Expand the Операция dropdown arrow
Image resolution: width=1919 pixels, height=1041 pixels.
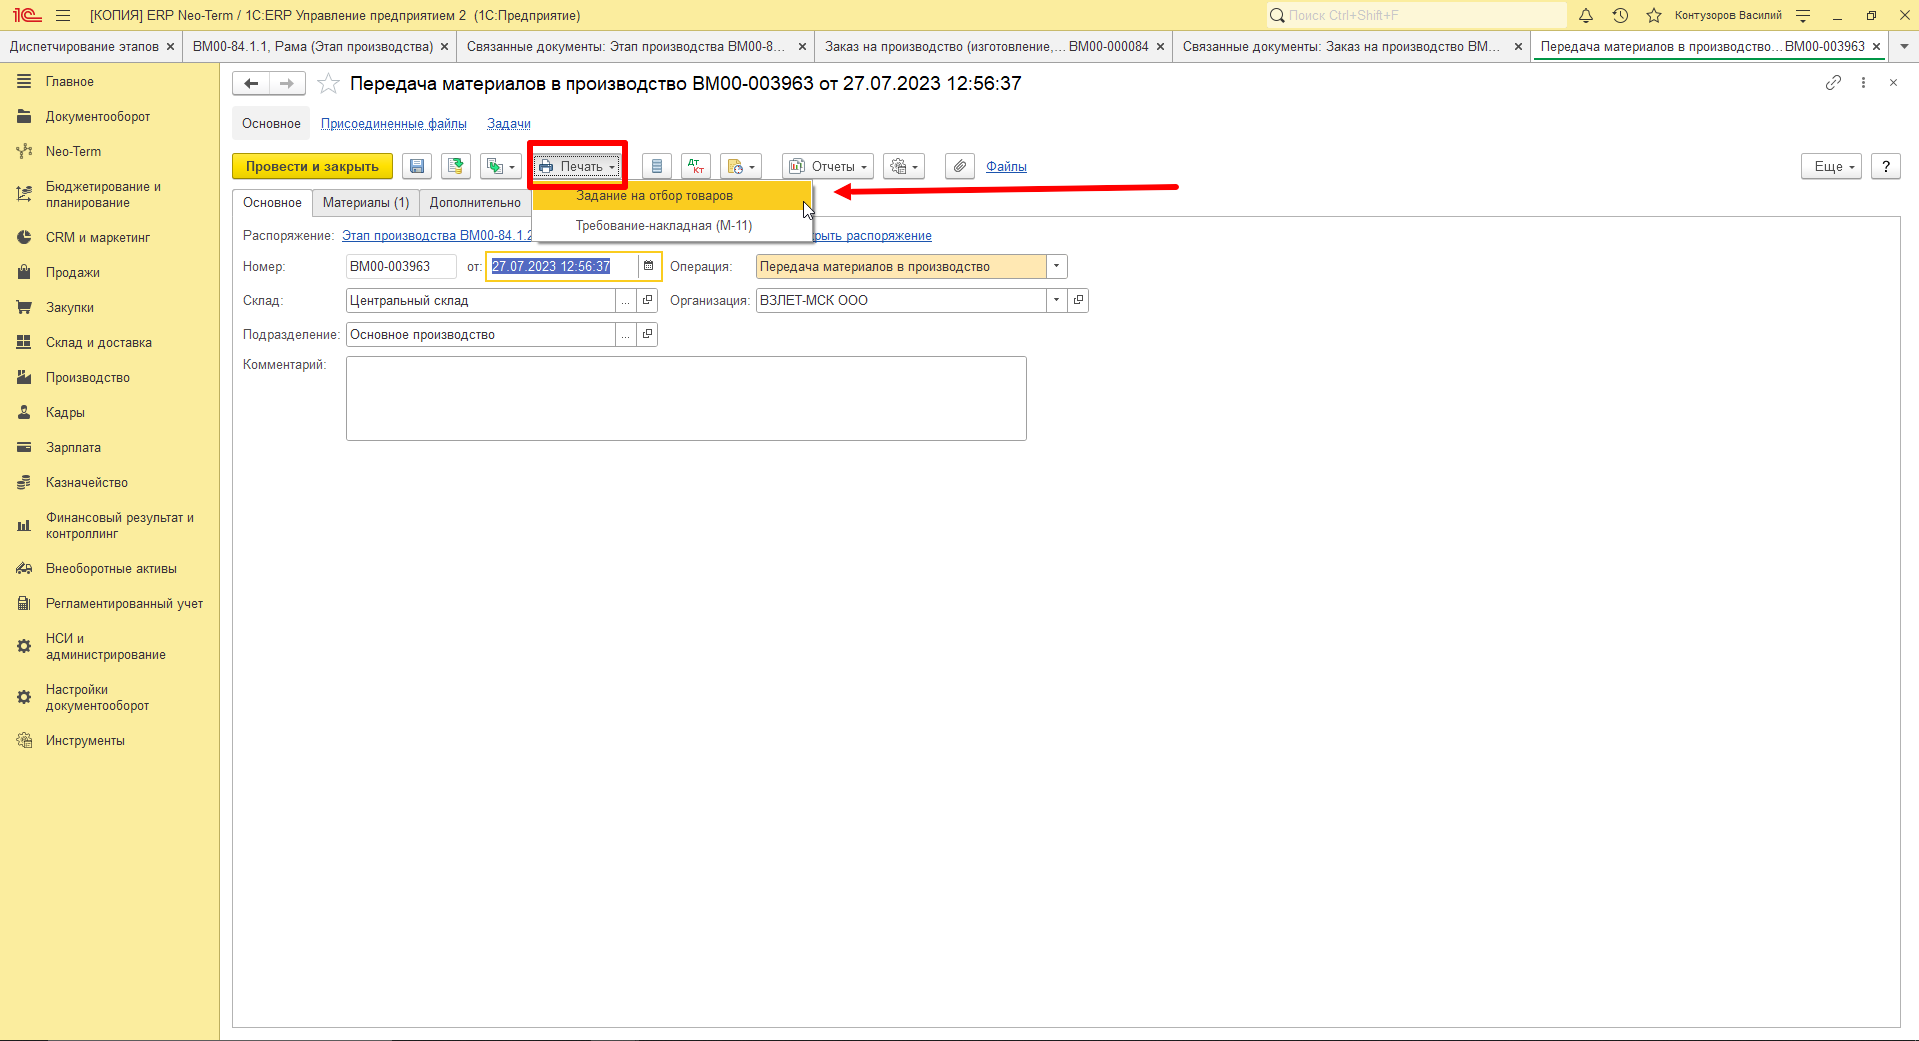click(1056, 266)
